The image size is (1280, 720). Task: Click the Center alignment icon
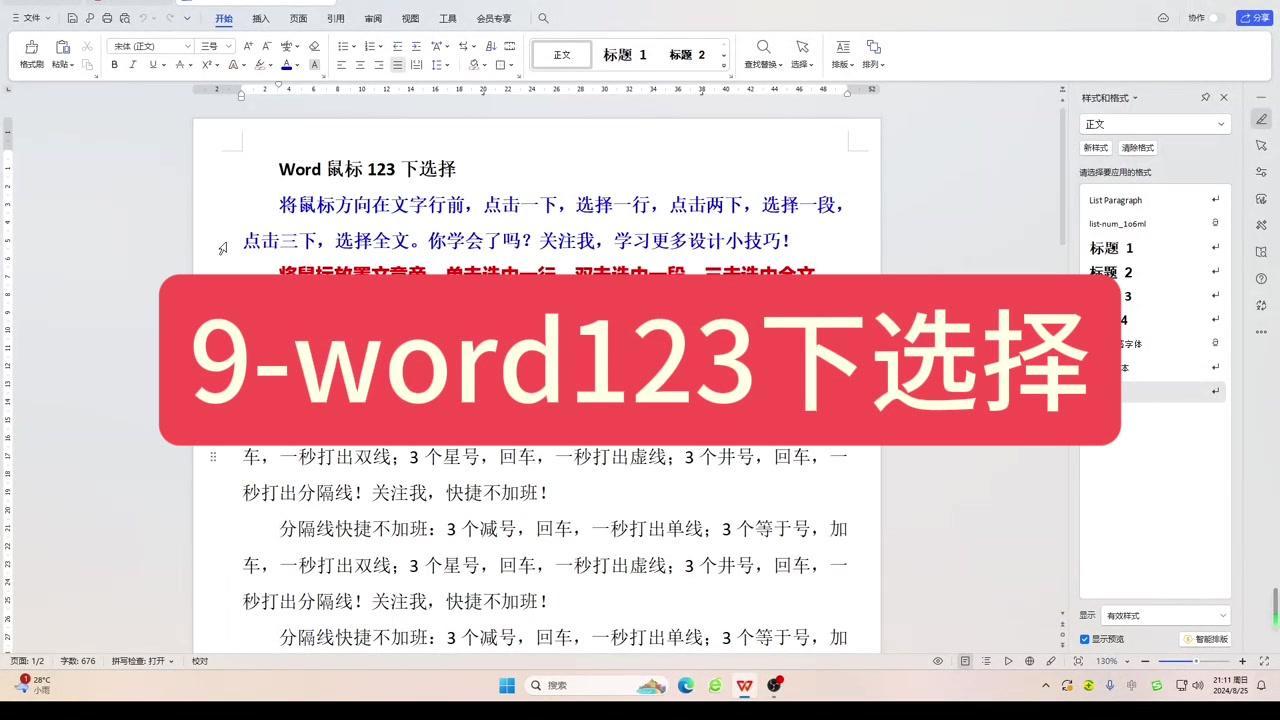pos(360,65)
